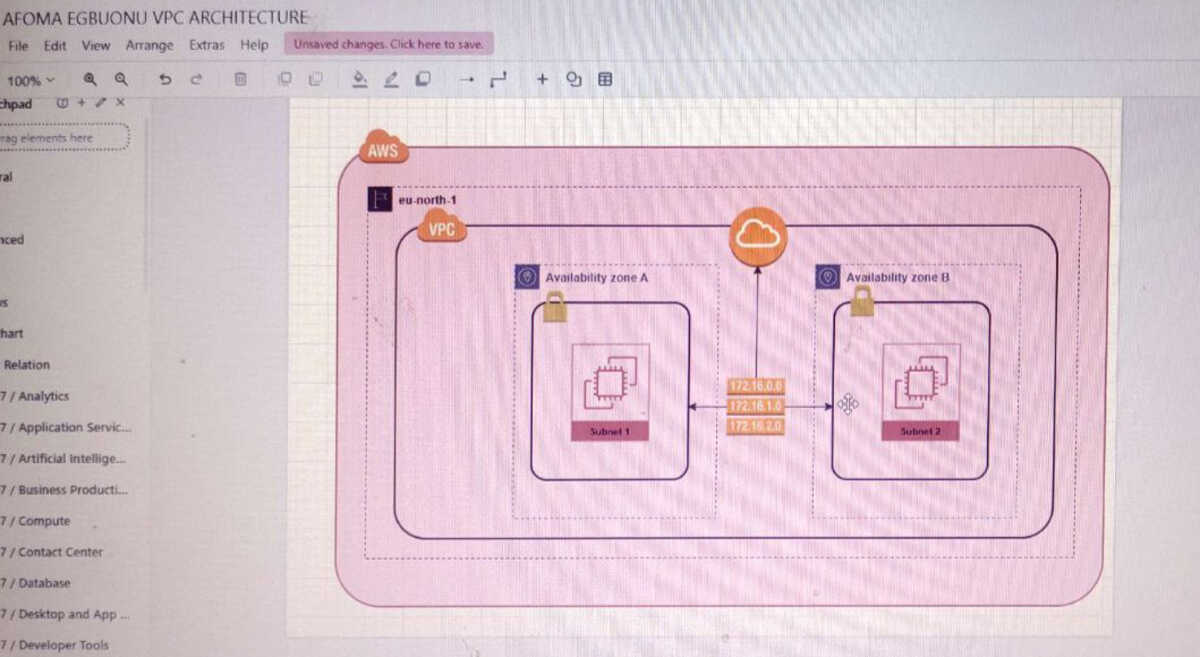
Task: Open the Help menu
Action: click(x=254, y=45)
